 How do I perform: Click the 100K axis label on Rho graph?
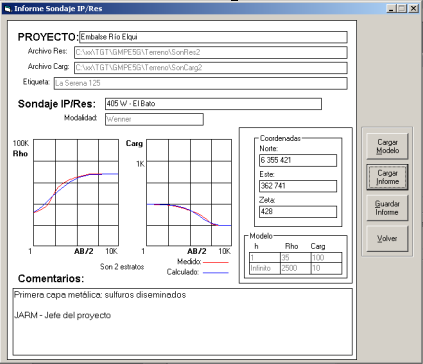point(21,143)
